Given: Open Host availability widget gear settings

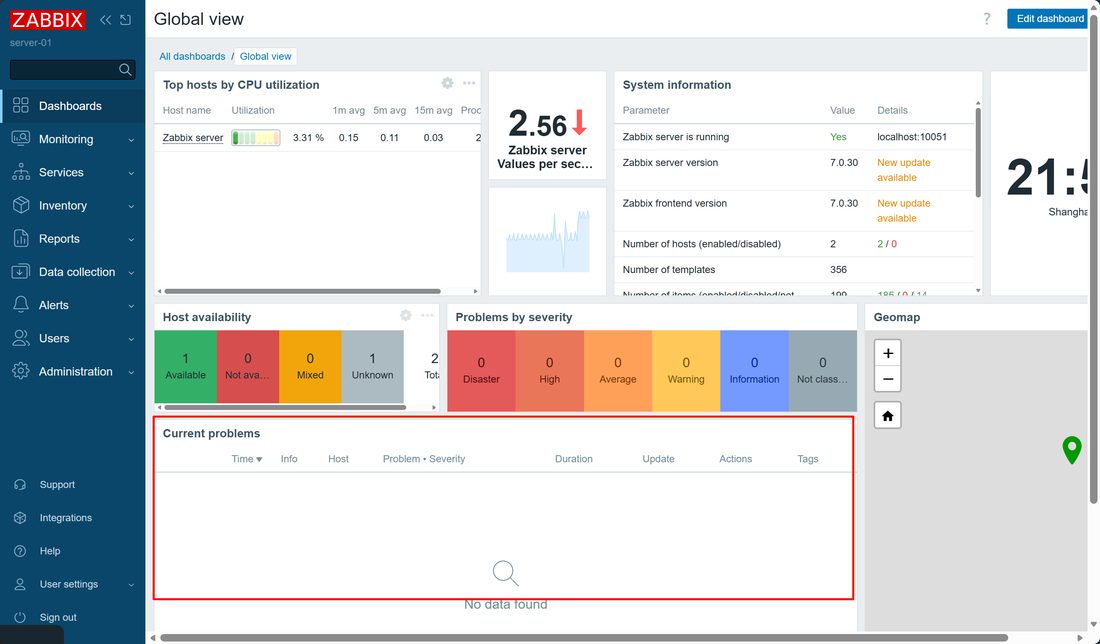Looking at the screenshot, I should point(405,316).
